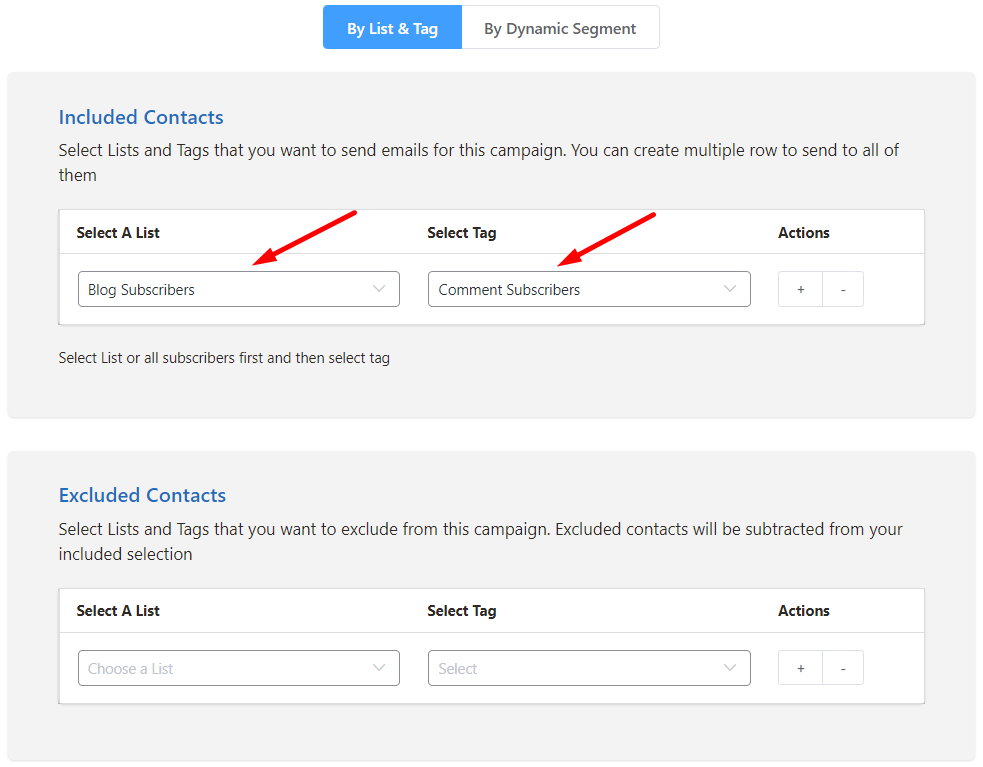This screenshot has width=983, height=767.
Task: Click the chevron arrow in Comment Subscribers field
Action: 730,288
